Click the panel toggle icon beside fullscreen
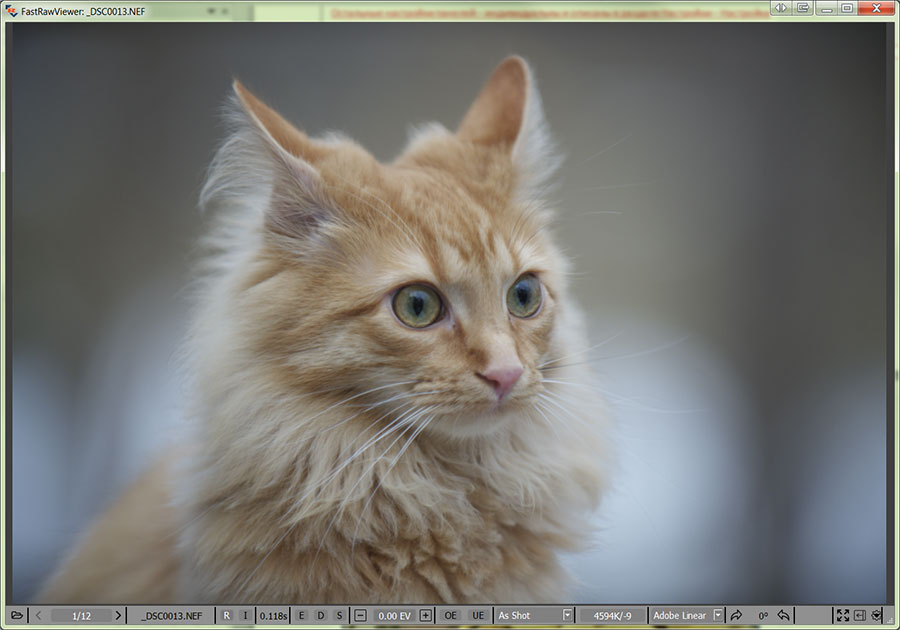The height and width of the screenshot is (630, 900). pyautogui.click(x=859, y=615)
